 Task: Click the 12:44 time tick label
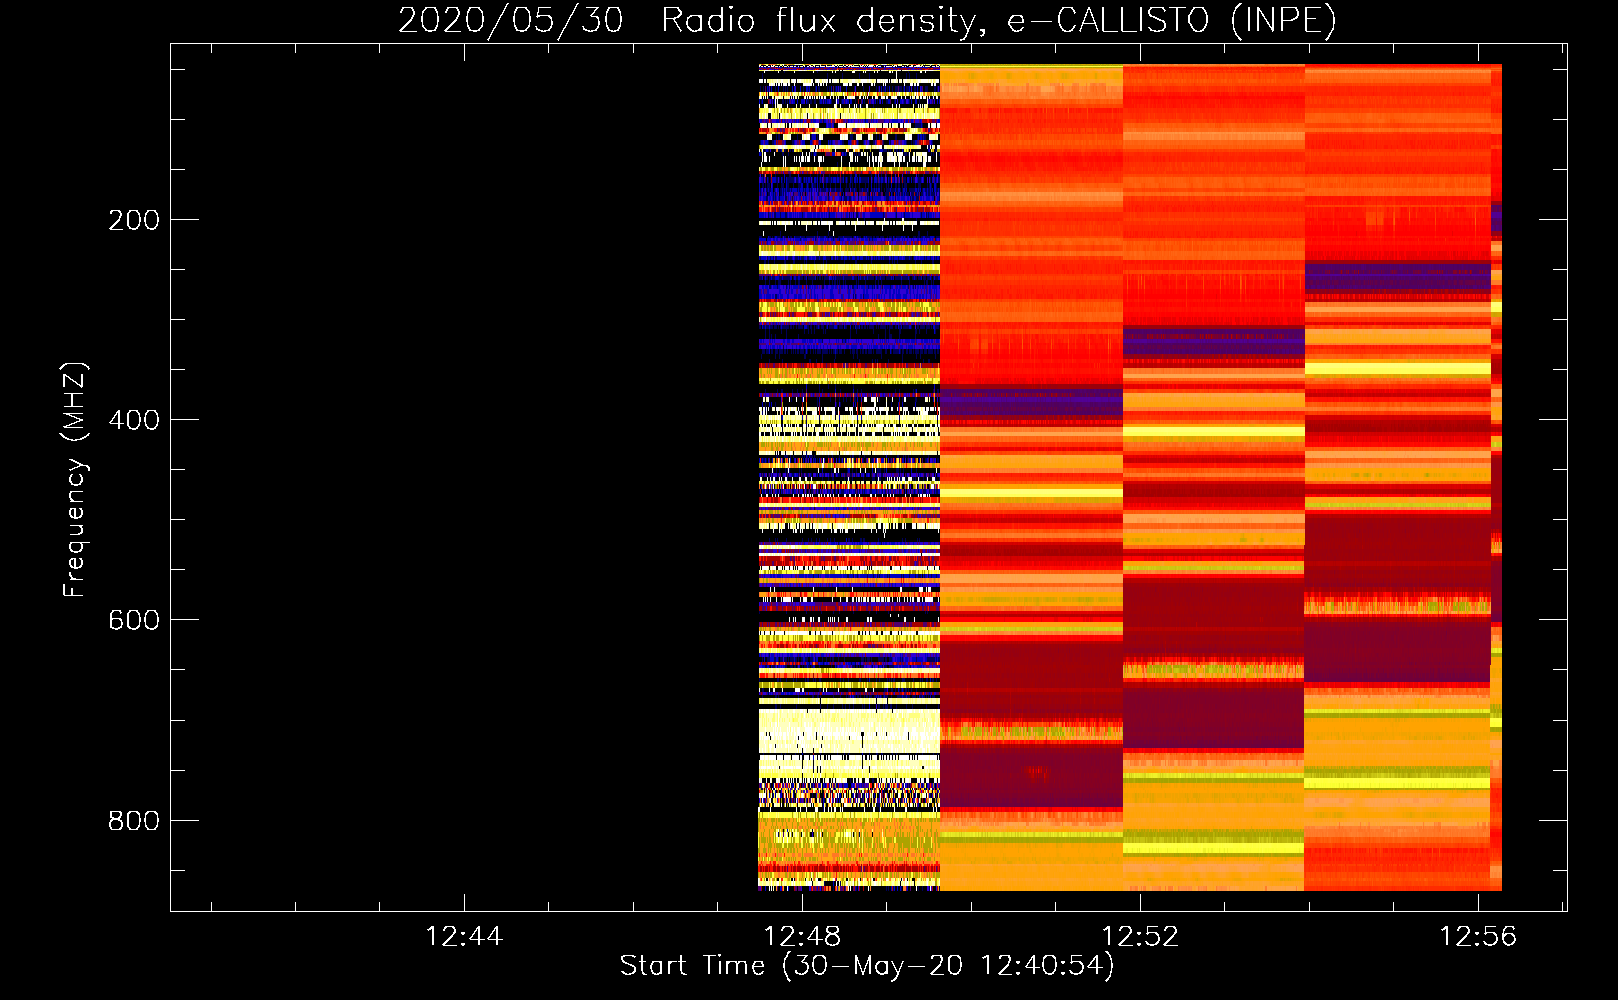tap(464, 937)
